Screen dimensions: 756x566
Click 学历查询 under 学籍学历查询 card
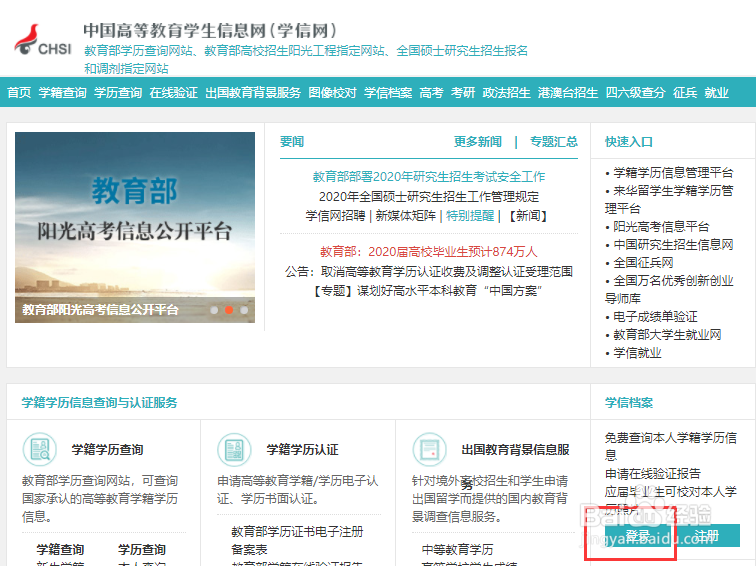142,549
